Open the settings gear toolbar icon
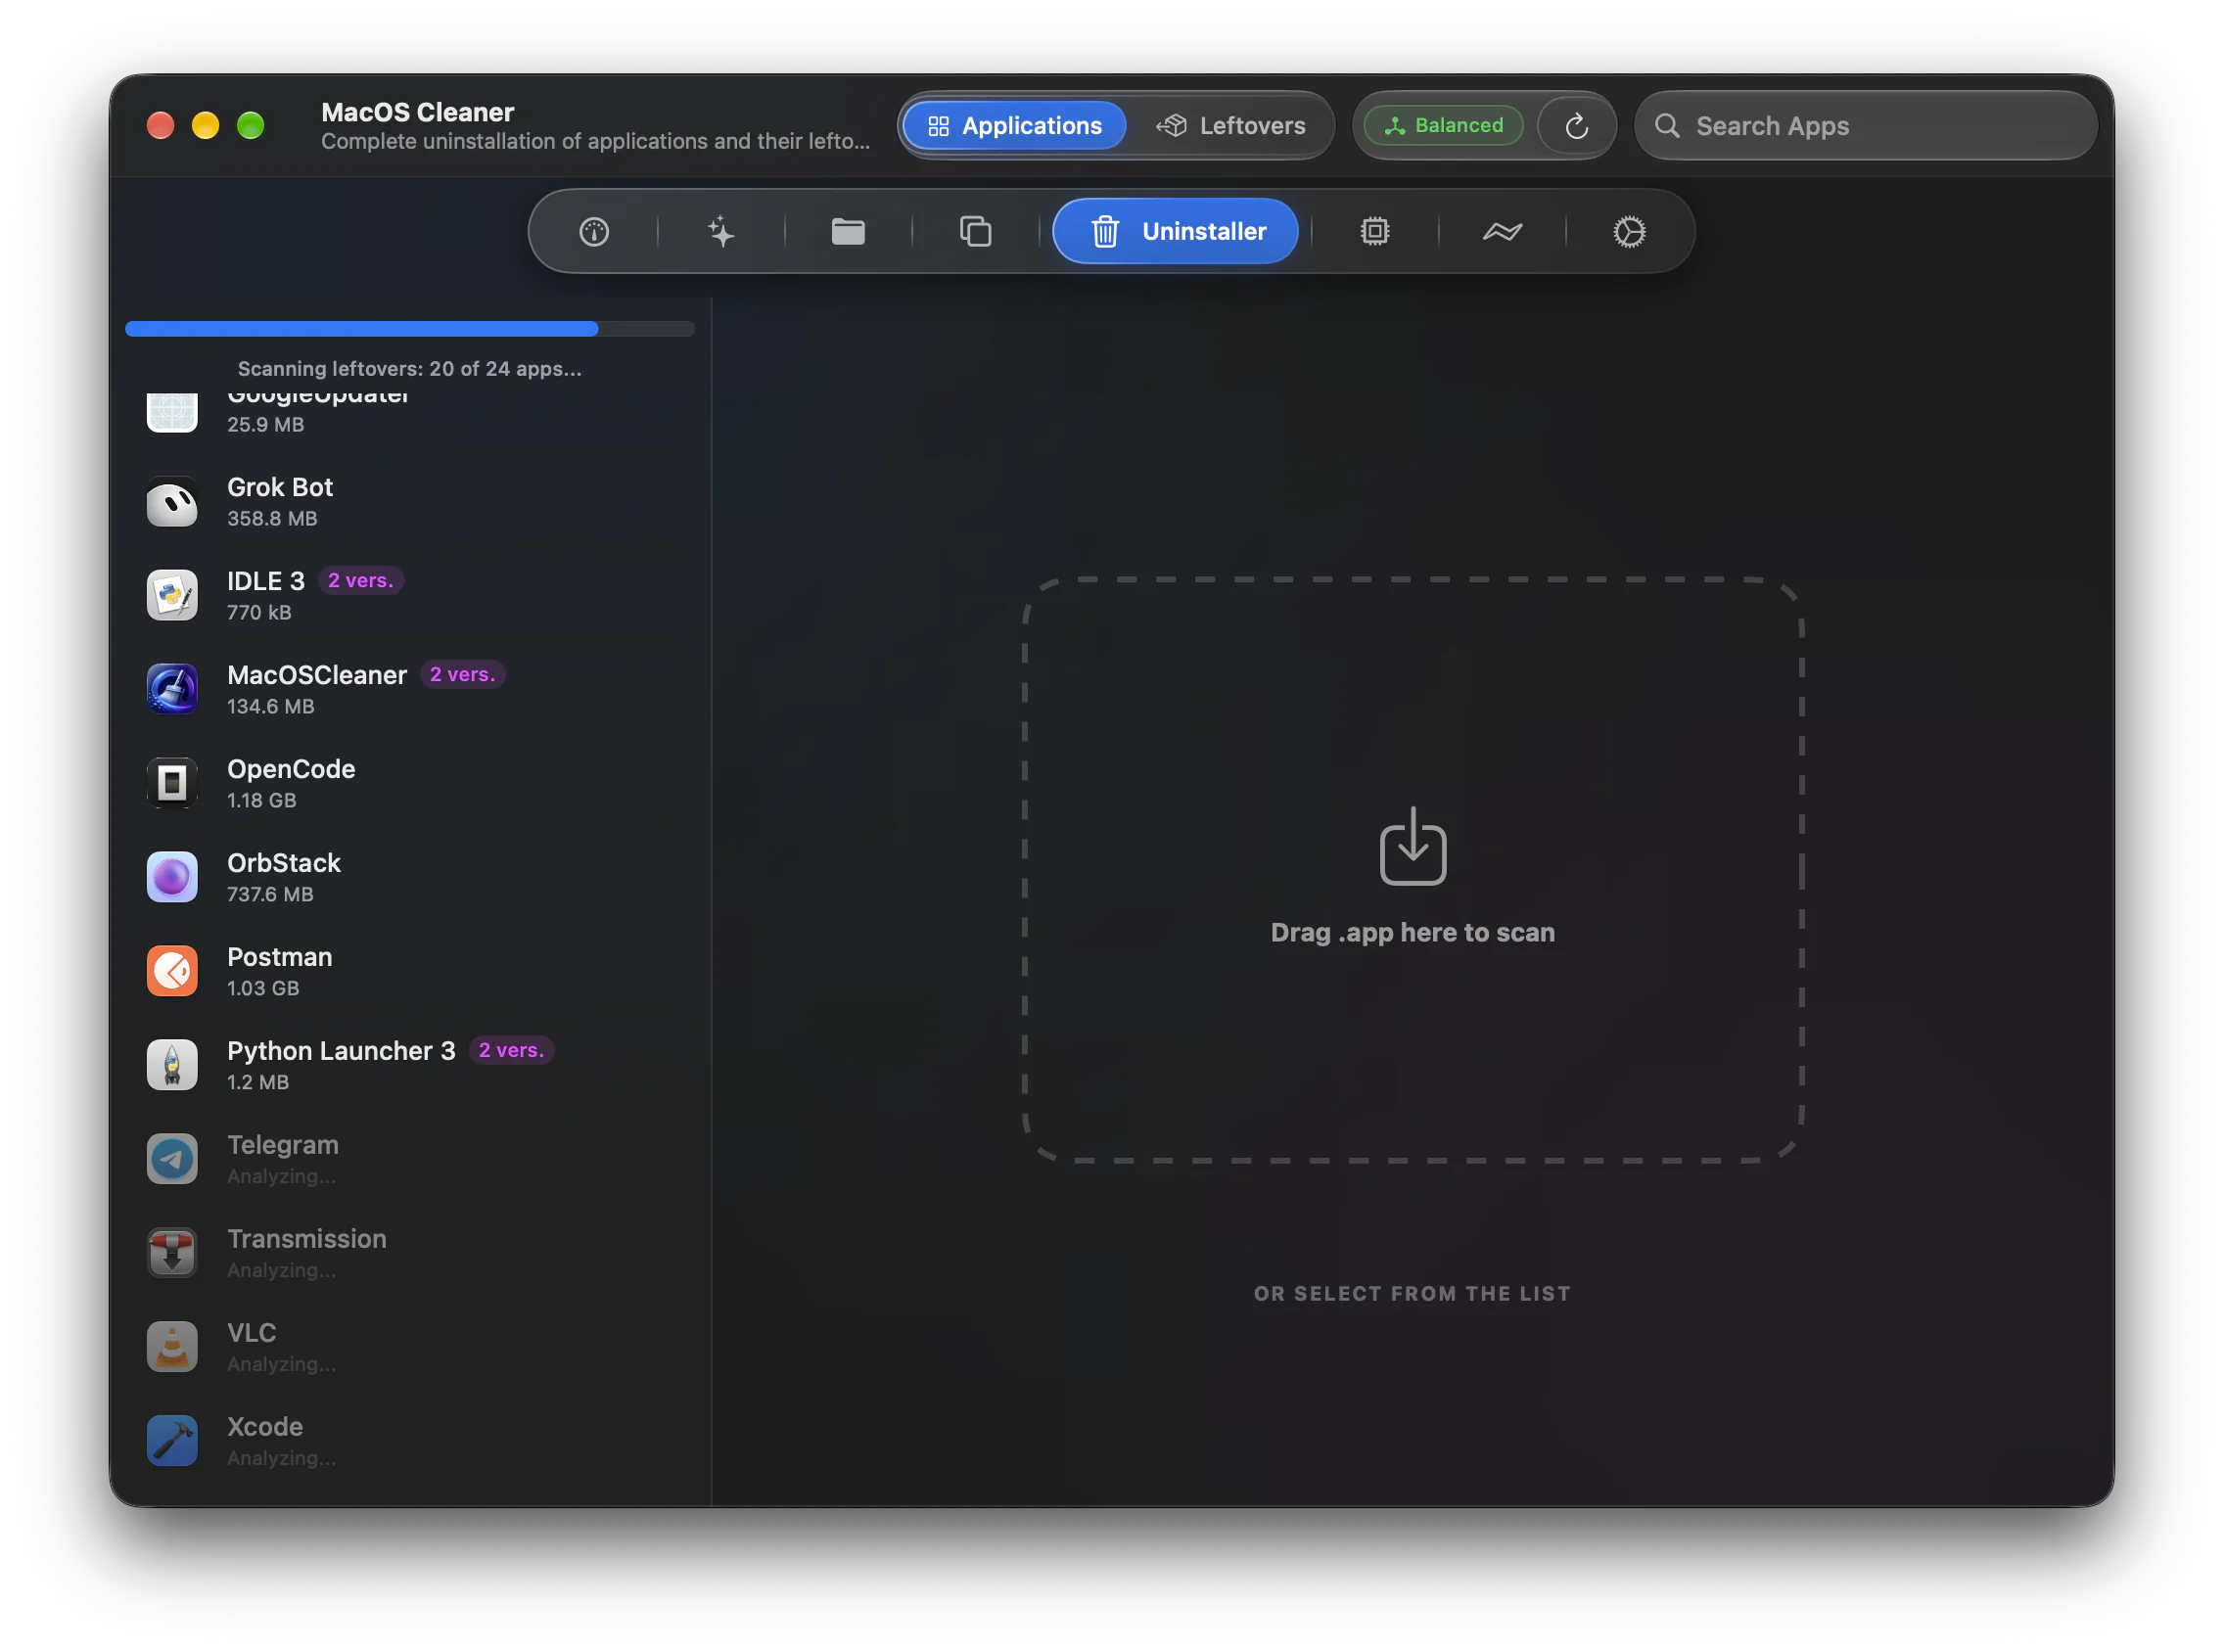Image resolution: width=2224 pixels, height=1652 pixels. click(1629, 232)
